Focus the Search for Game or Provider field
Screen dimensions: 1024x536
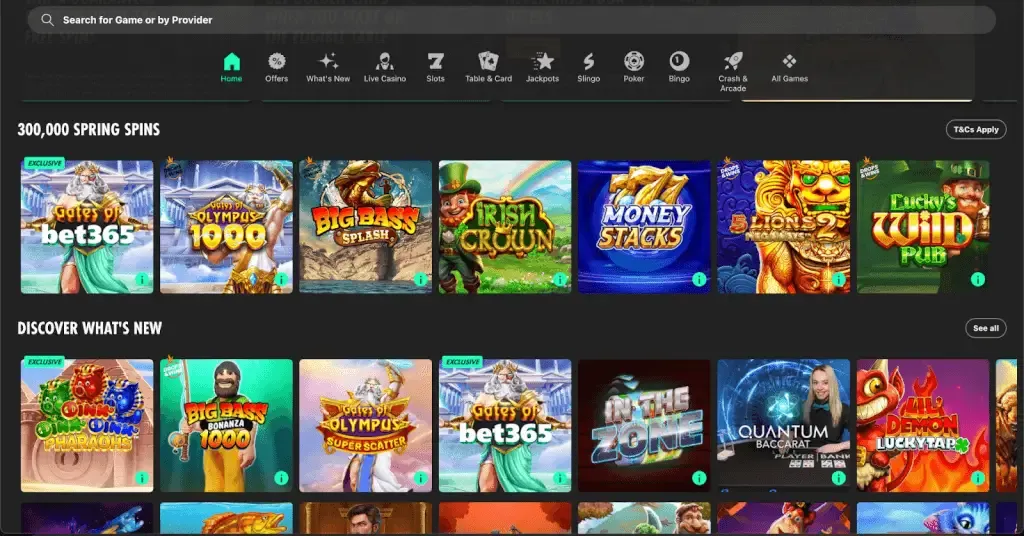pos(511,20)
